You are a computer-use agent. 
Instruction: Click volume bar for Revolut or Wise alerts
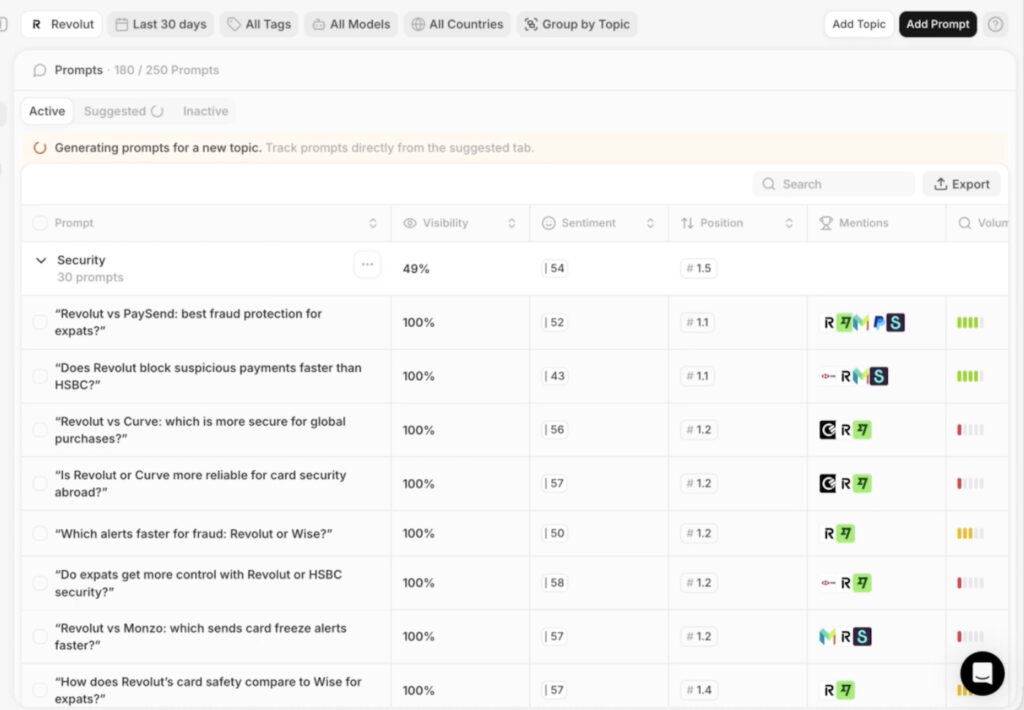pos(970,534)
